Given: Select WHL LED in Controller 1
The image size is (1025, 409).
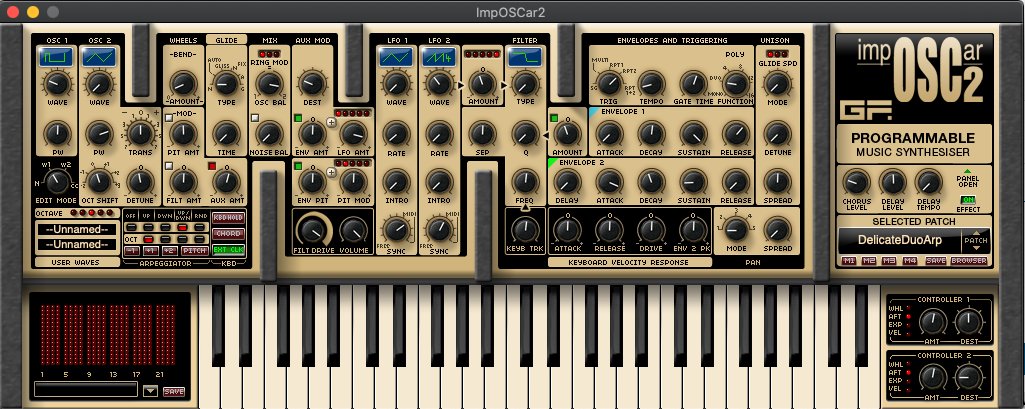Looking at the screenshot, I should coord(908,308).
